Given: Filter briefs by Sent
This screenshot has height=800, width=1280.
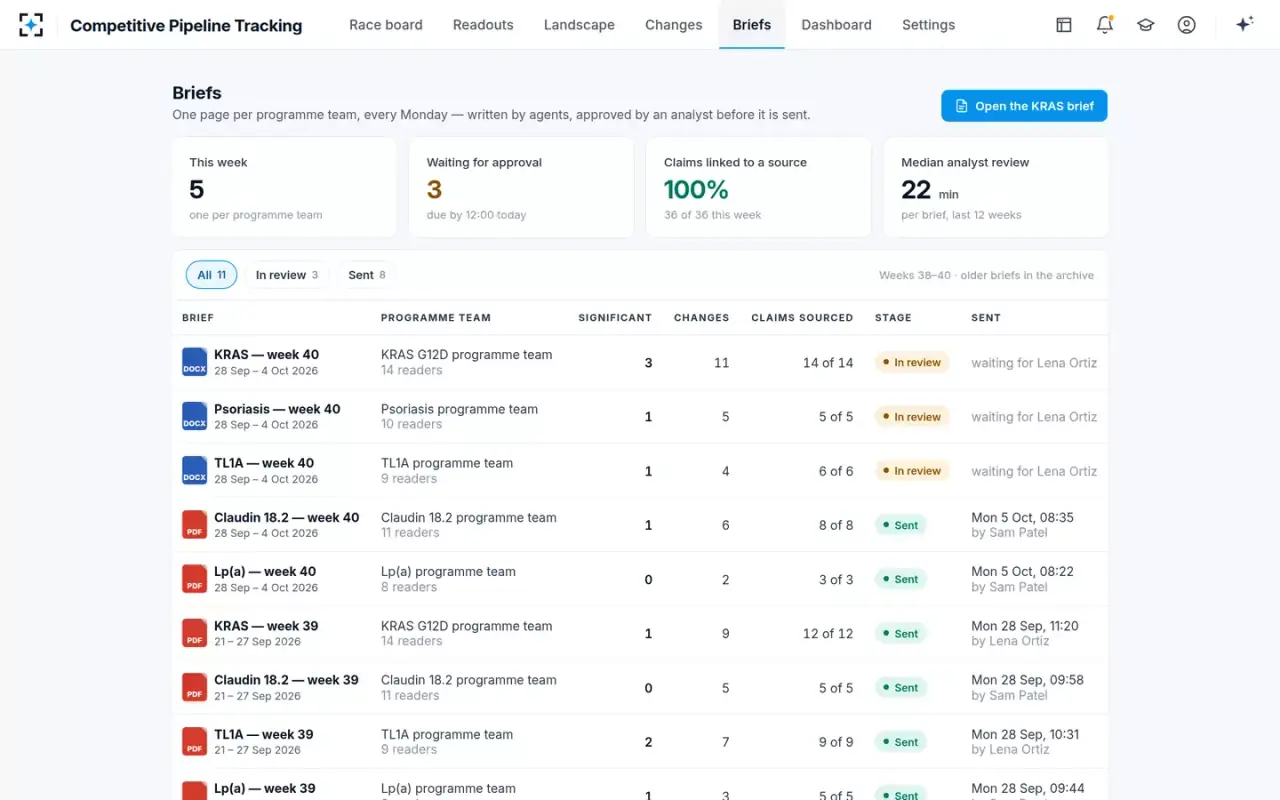Looking at the screenshot, I should [x=367, y=275].
